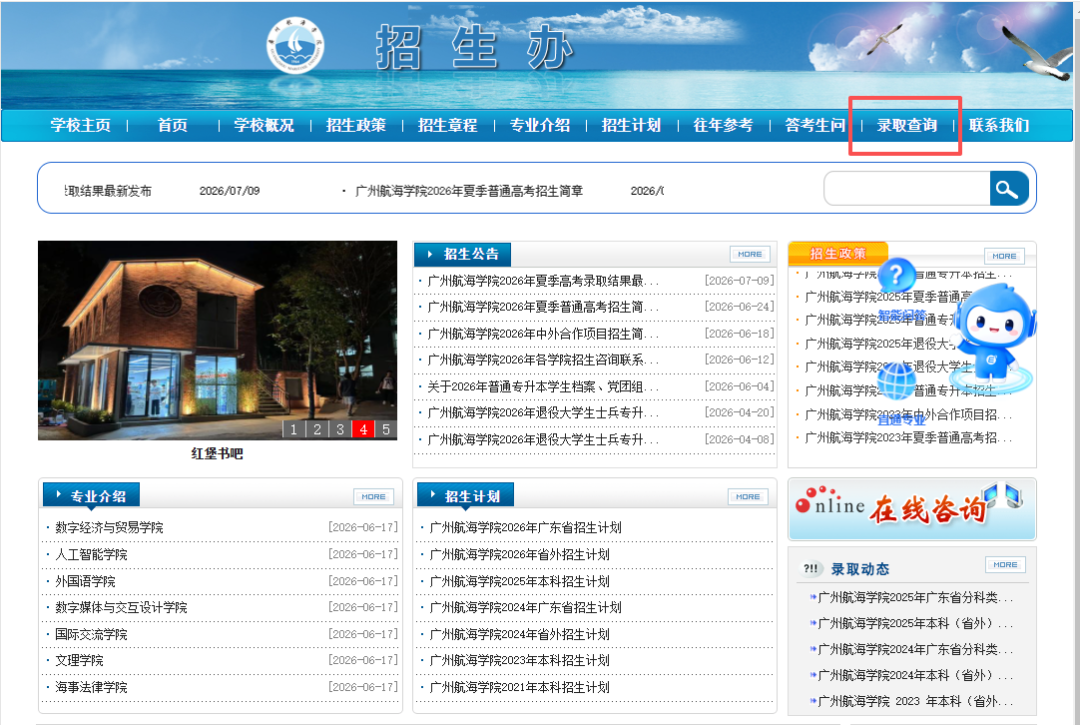The width and height of the screenshot is (1080, 725).
Task: Open 国际交流学院 link
Action: pyautogui.click(x=91, y=634)
